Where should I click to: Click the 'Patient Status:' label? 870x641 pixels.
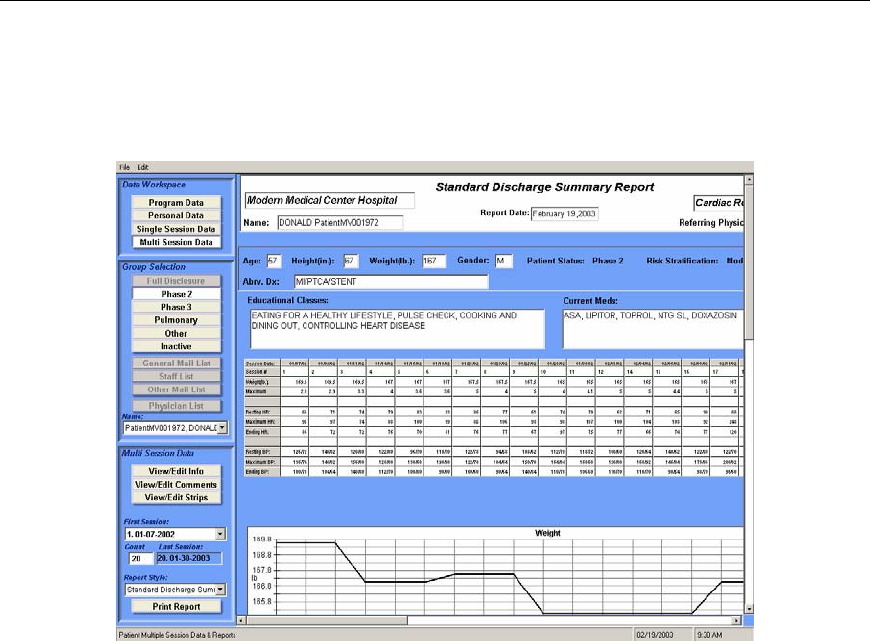click(555, 261)
